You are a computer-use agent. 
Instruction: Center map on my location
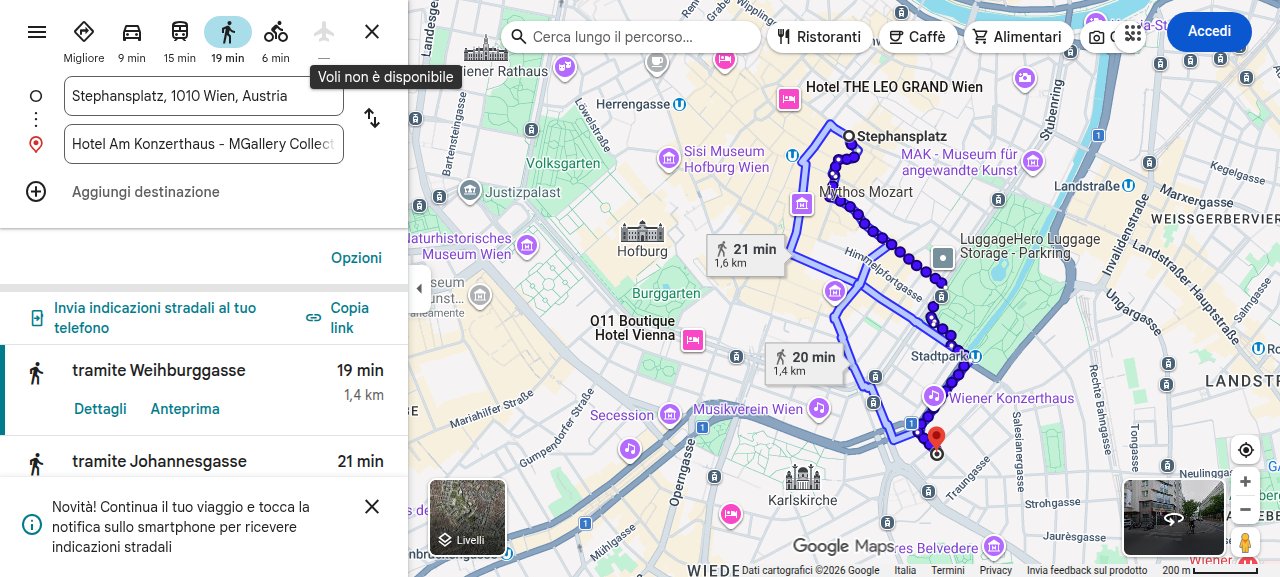coord(1245,450)
